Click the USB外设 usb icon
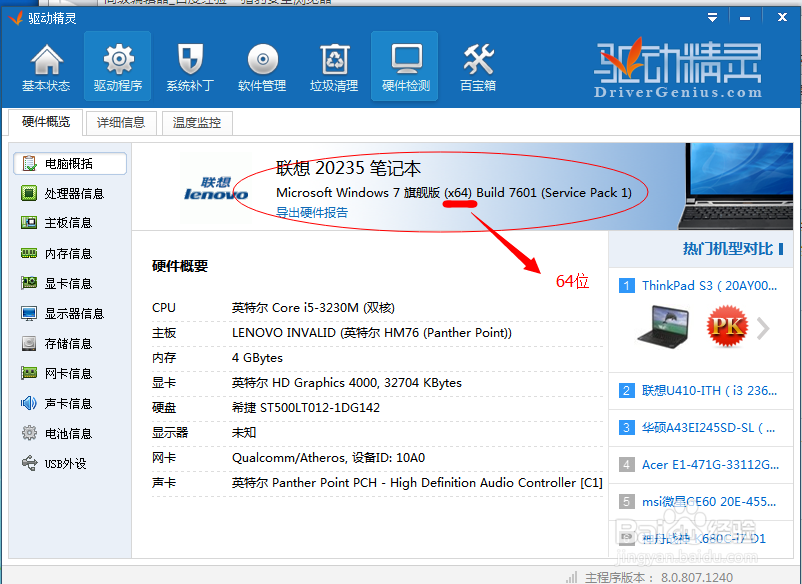 pyautogui.click(x=29, y=463)
